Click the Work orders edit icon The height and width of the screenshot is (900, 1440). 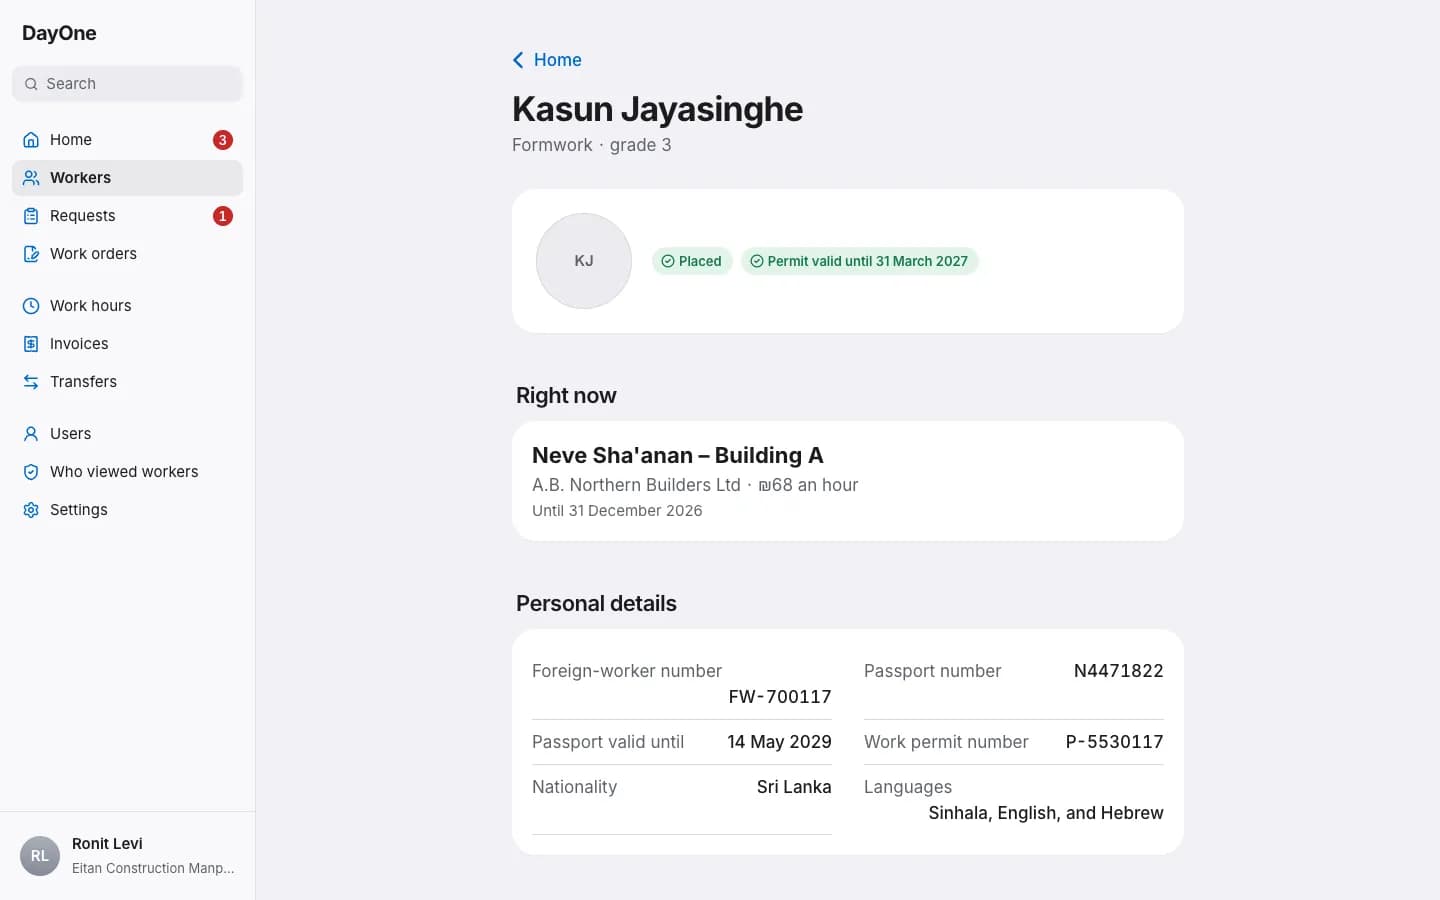[31, 254]
